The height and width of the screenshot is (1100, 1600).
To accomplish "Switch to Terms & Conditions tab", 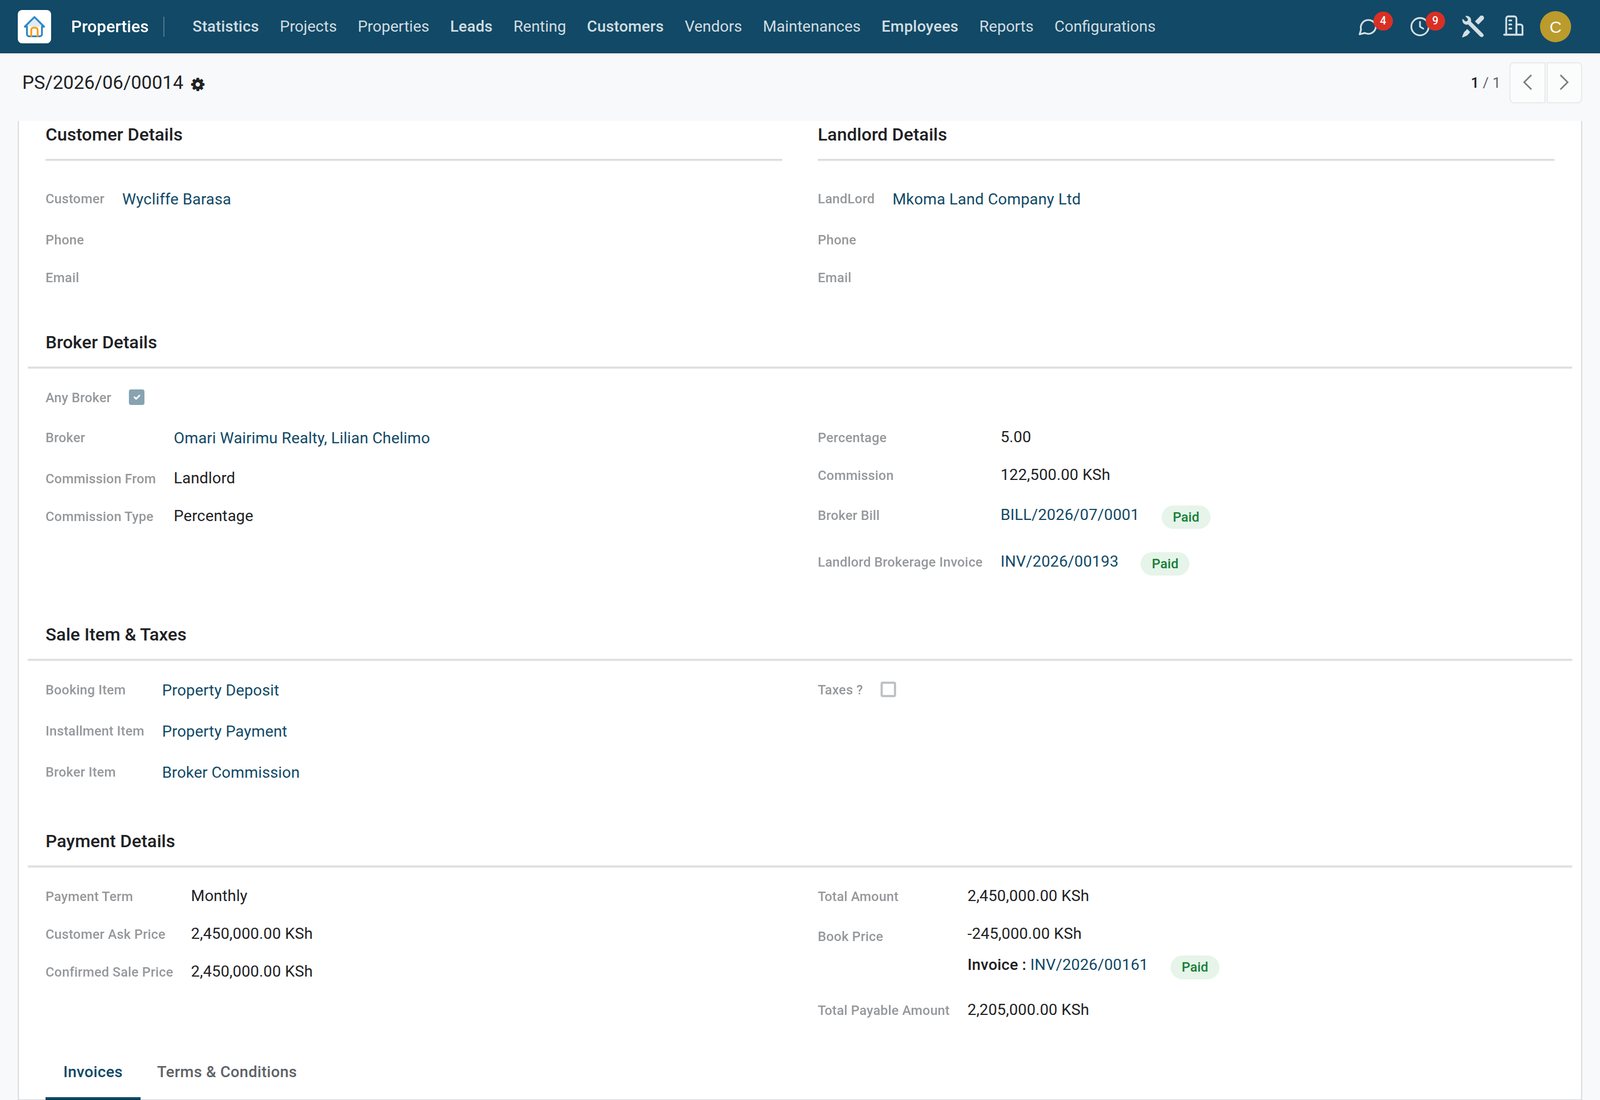I will click(227, 1072).
